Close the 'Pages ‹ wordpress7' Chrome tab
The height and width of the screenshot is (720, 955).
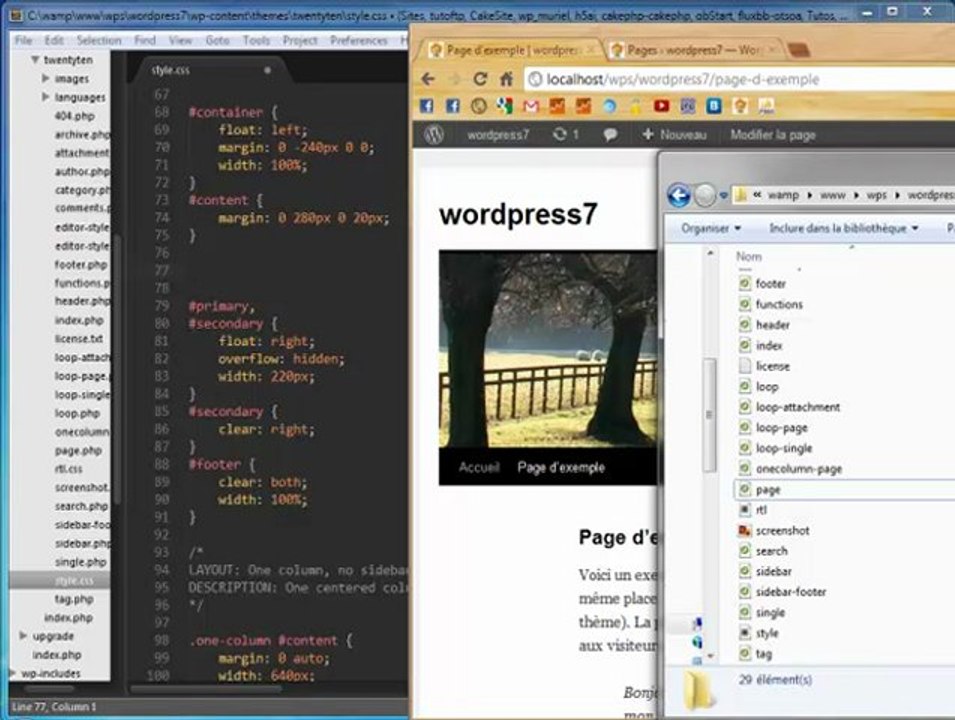tap(772, 50)
